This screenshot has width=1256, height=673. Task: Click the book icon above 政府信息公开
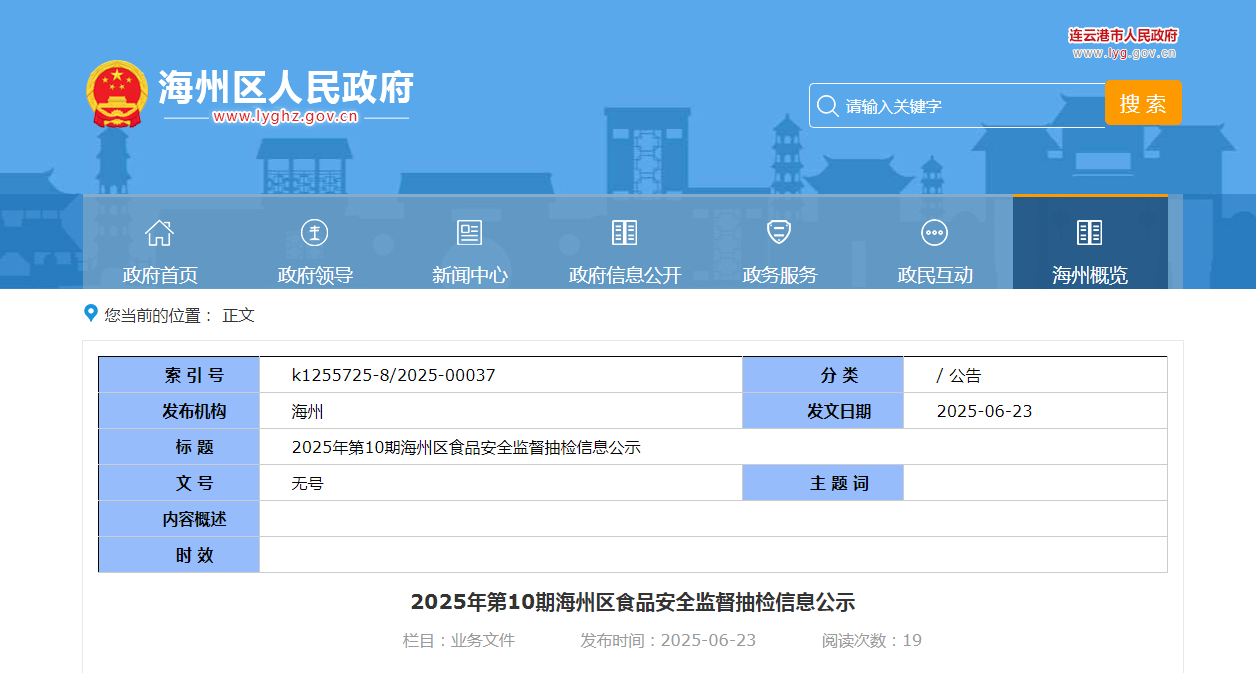(x=625, y=233)
